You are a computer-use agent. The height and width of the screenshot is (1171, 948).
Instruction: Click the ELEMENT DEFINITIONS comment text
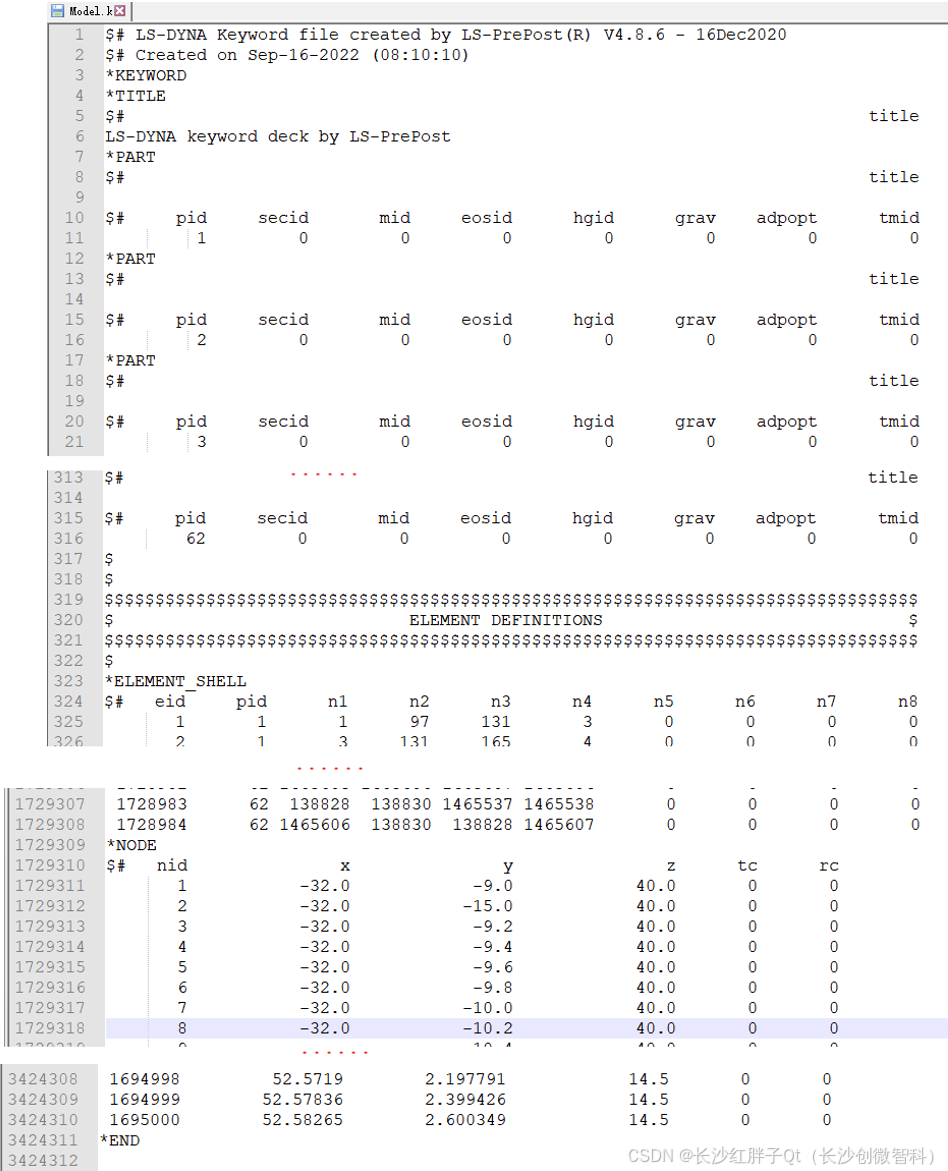[x=505, y=620]
